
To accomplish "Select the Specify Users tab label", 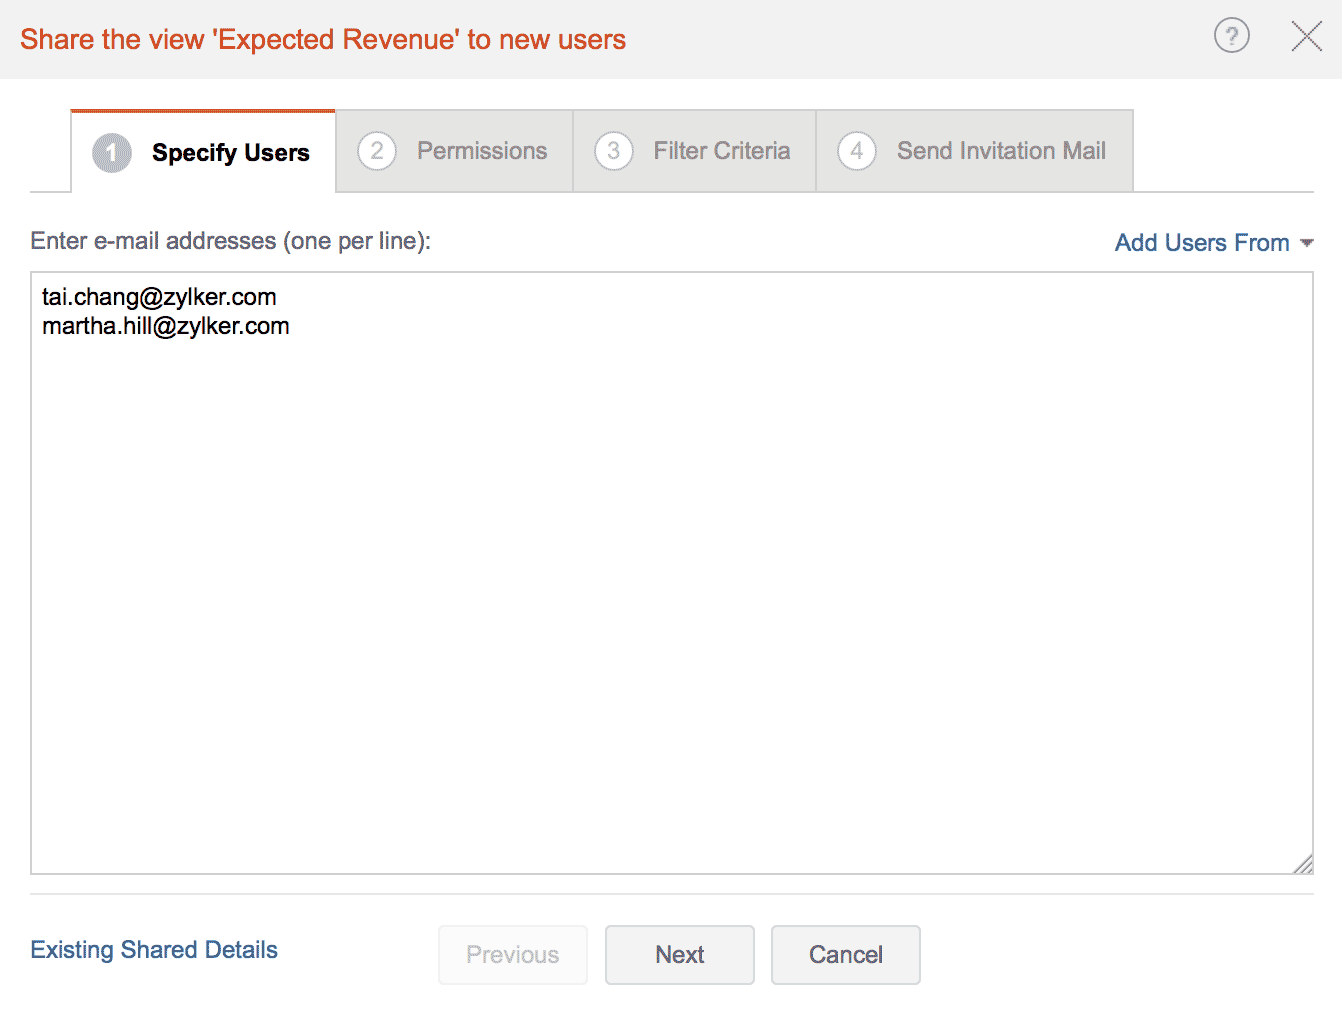I will point(230,153).
